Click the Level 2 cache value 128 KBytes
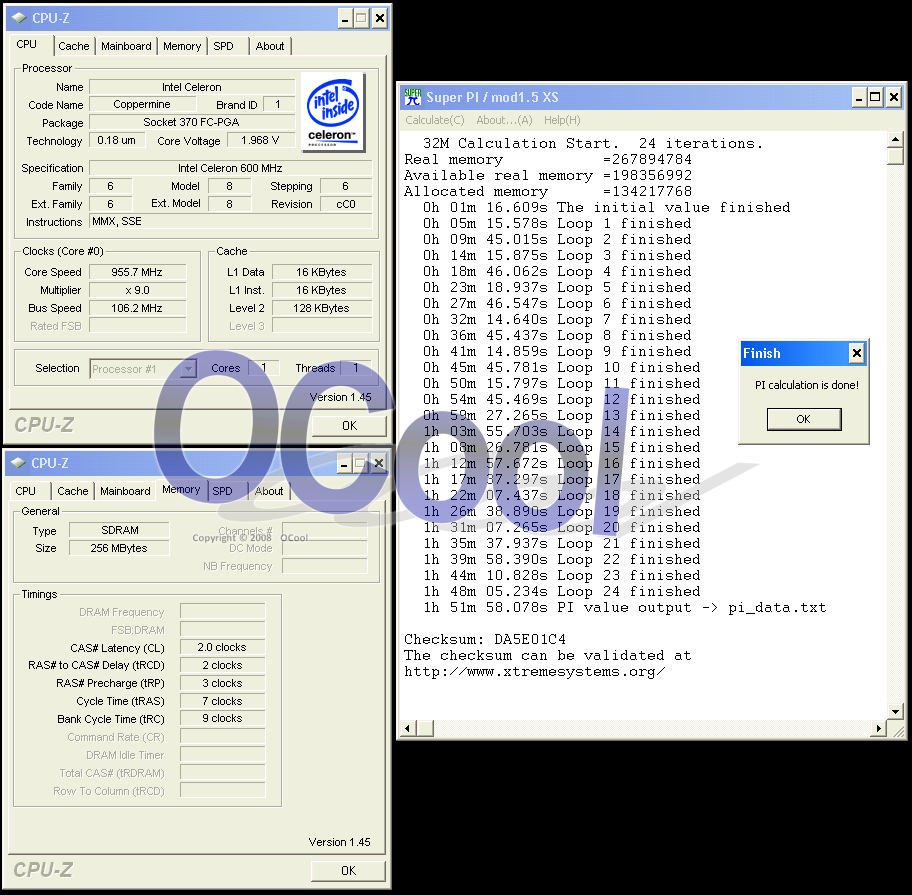This screenshot has height=895, width=912. tap(322, 308)
